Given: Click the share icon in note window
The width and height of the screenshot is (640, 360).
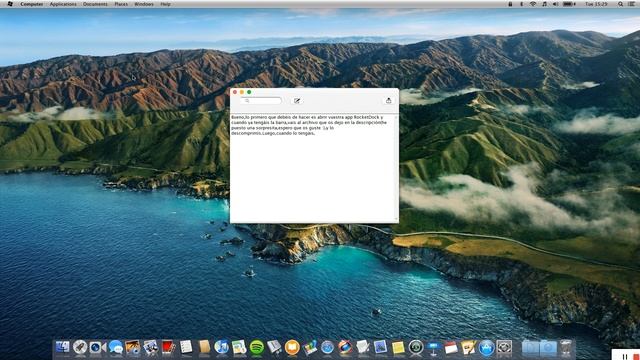Looking at the screenshot, I should click(389, 100).
